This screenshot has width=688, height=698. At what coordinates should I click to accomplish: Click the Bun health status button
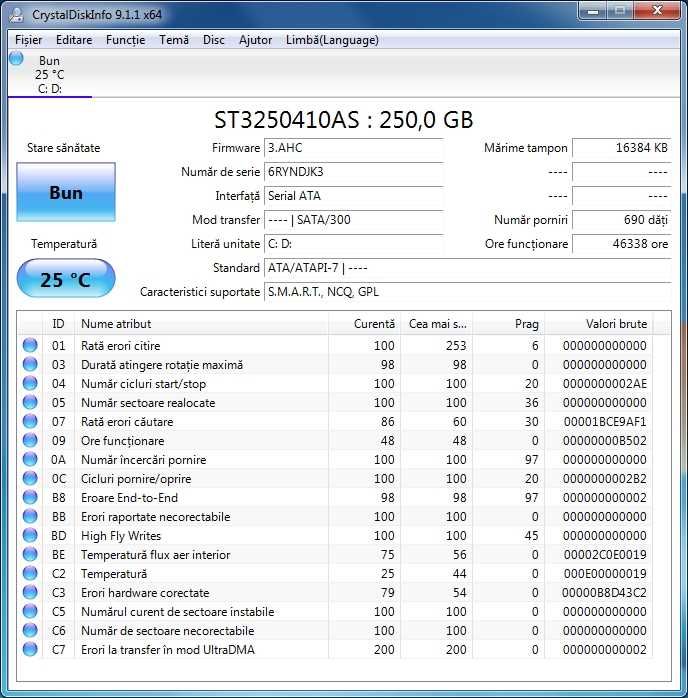click(x=66, y=192)
